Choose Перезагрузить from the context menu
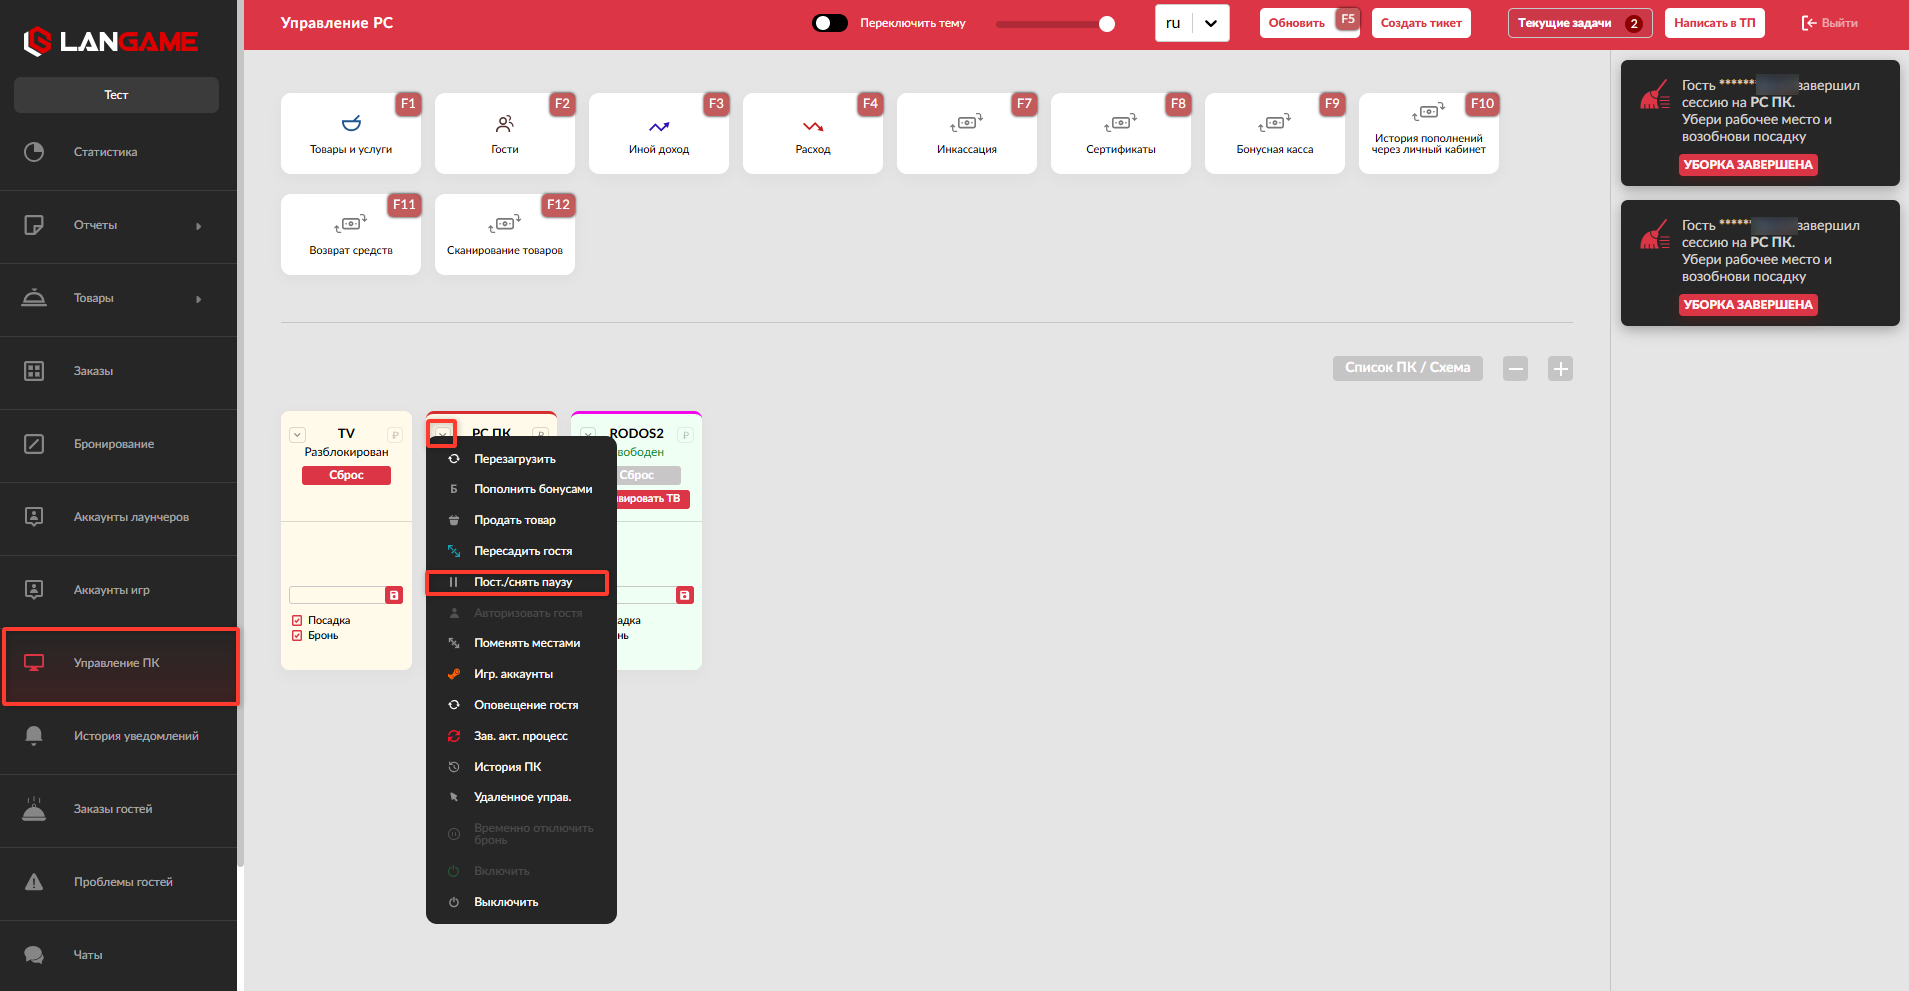This screenshot has width=1909, height=991. pos(521,459)
